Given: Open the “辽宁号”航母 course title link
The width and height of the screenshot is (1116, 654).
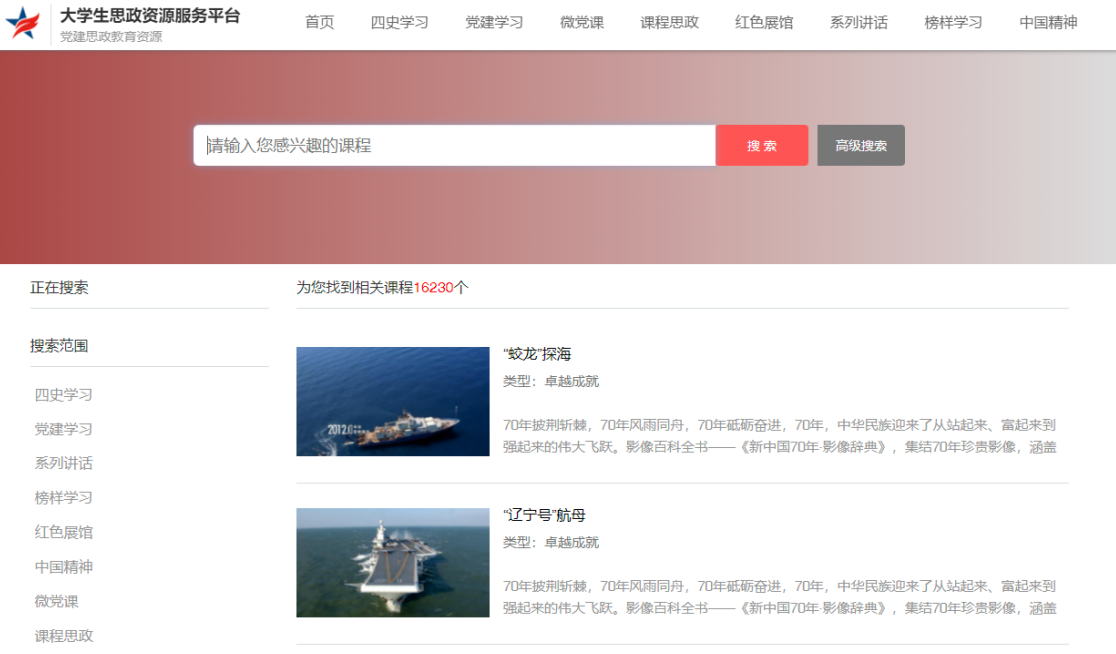Looking at the screenshot, I should tap(544, 515).
